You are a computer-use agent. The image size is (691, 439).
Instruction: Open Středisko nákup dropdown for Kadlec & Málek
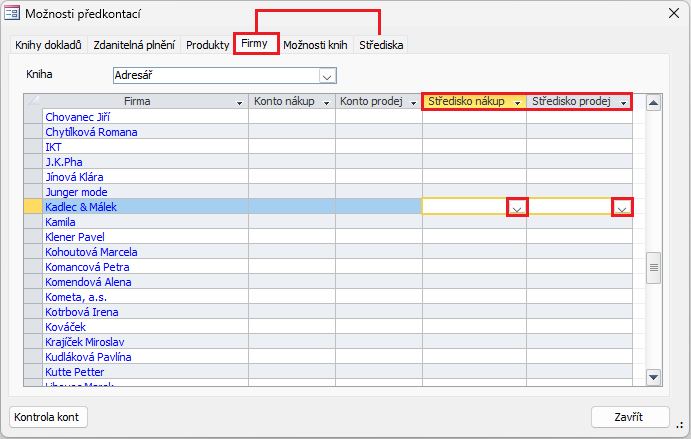point(517,208)
